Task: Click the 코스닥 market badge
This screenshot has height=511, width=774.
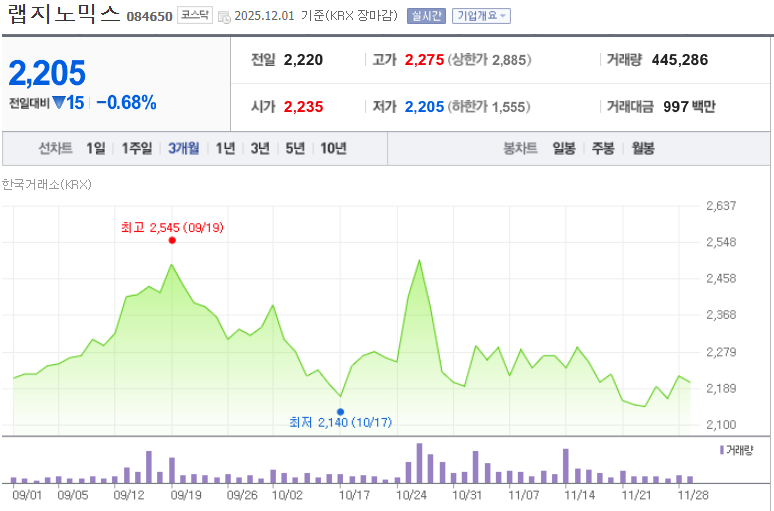Action: 194,15
